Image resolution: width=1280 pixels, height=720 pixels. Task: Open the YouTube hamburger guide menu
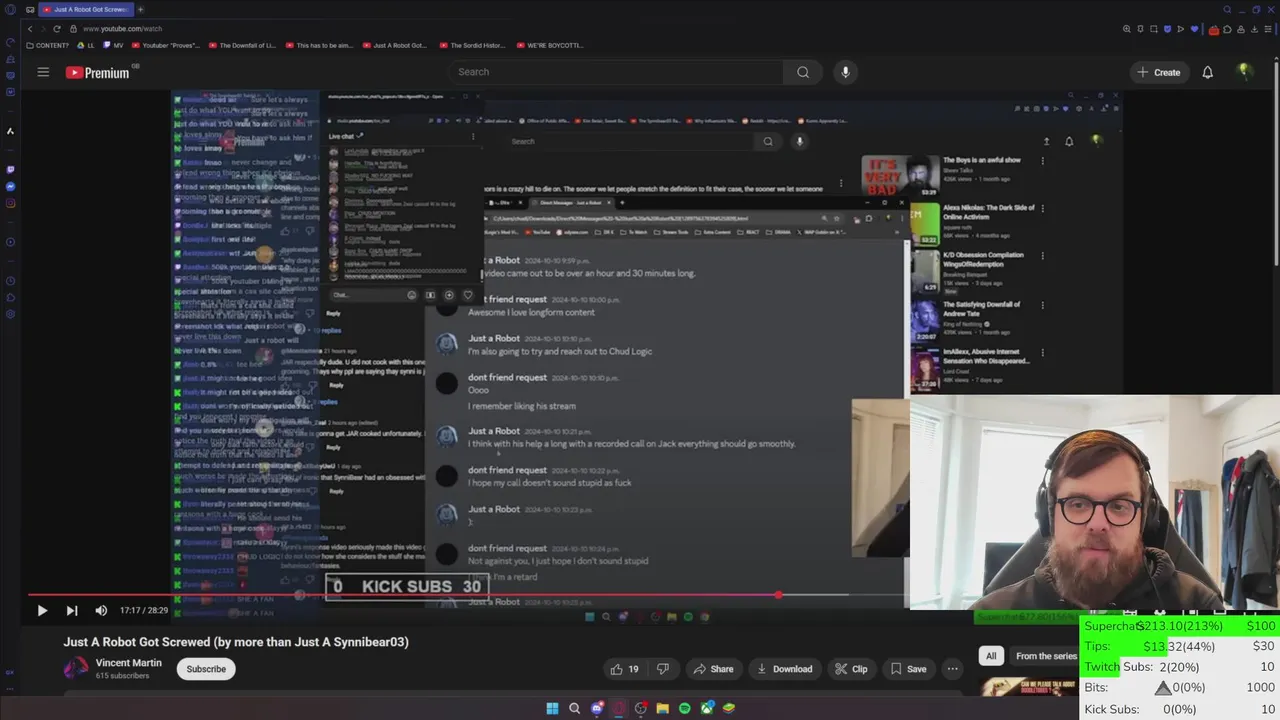tap(43, 72)
